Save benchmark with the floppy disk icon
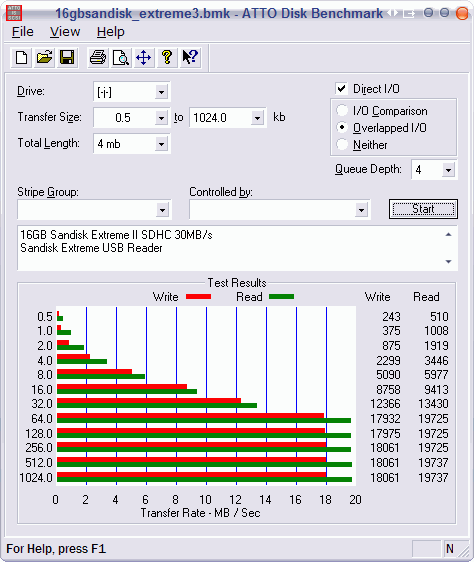The image size is (474, 562). pos(67,57)
